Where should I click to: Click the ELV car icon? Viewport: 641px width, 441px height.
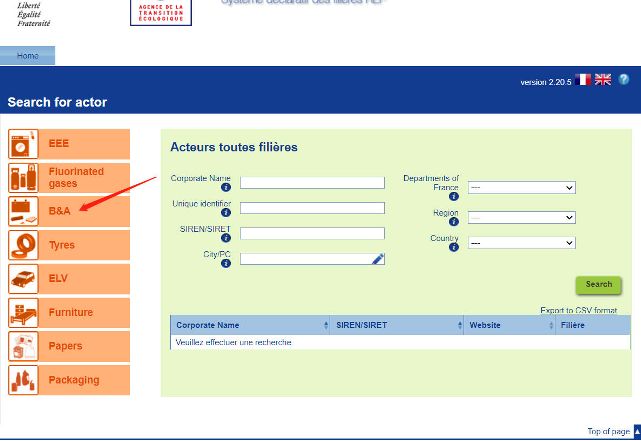(24, 279)
